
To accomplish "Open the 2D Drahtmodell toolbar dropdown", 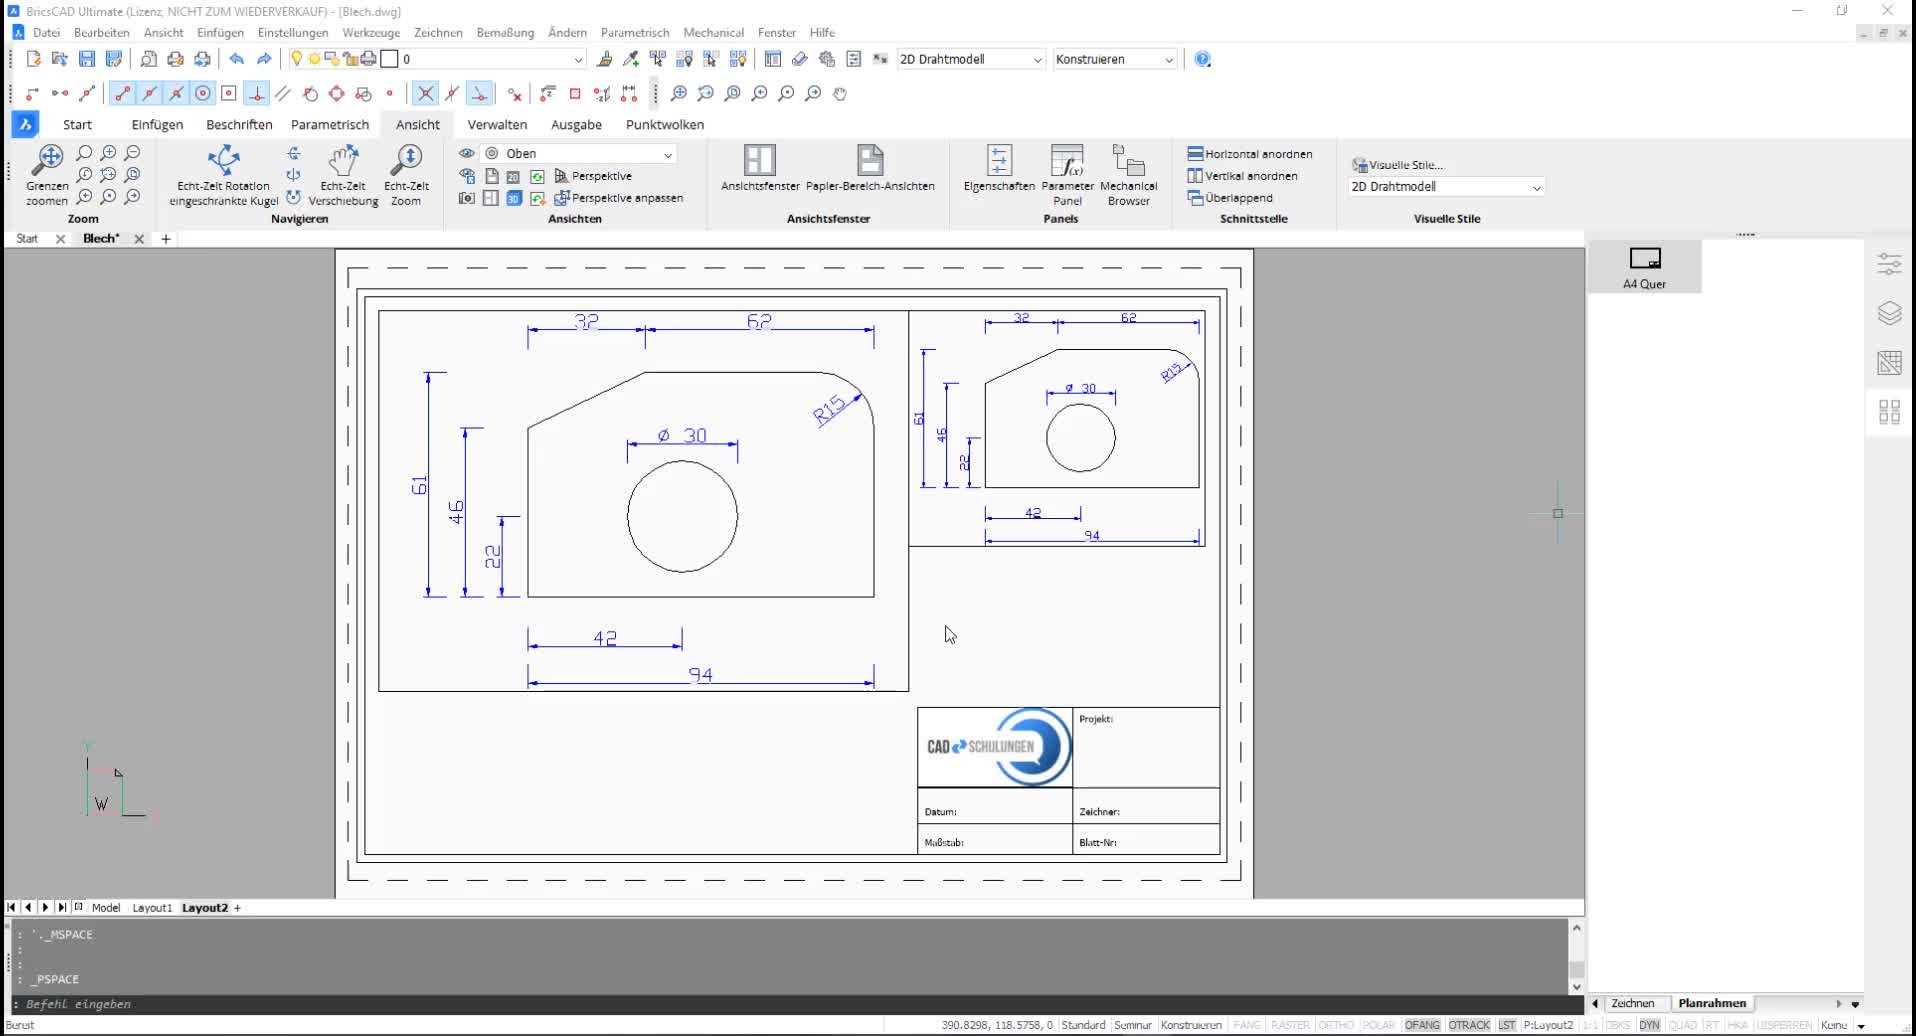I will point(971,59).
